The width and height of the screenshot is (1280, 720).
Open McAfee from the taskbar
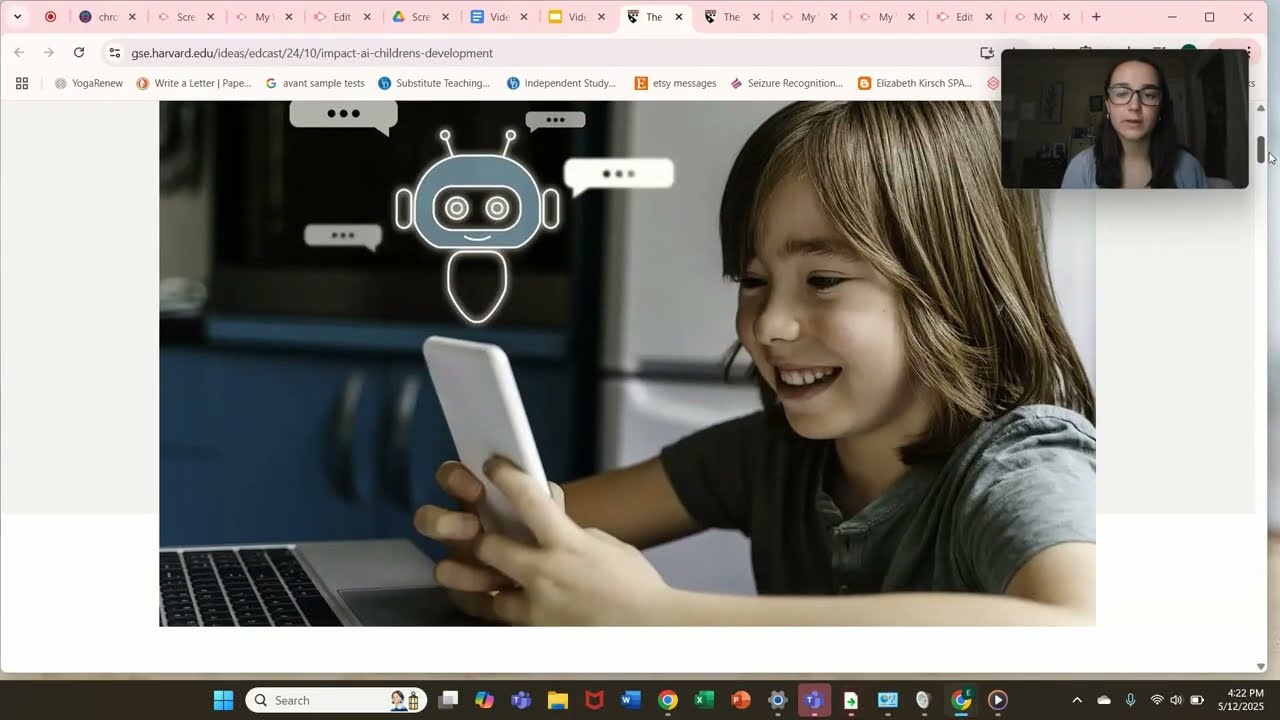coord(594,700)
